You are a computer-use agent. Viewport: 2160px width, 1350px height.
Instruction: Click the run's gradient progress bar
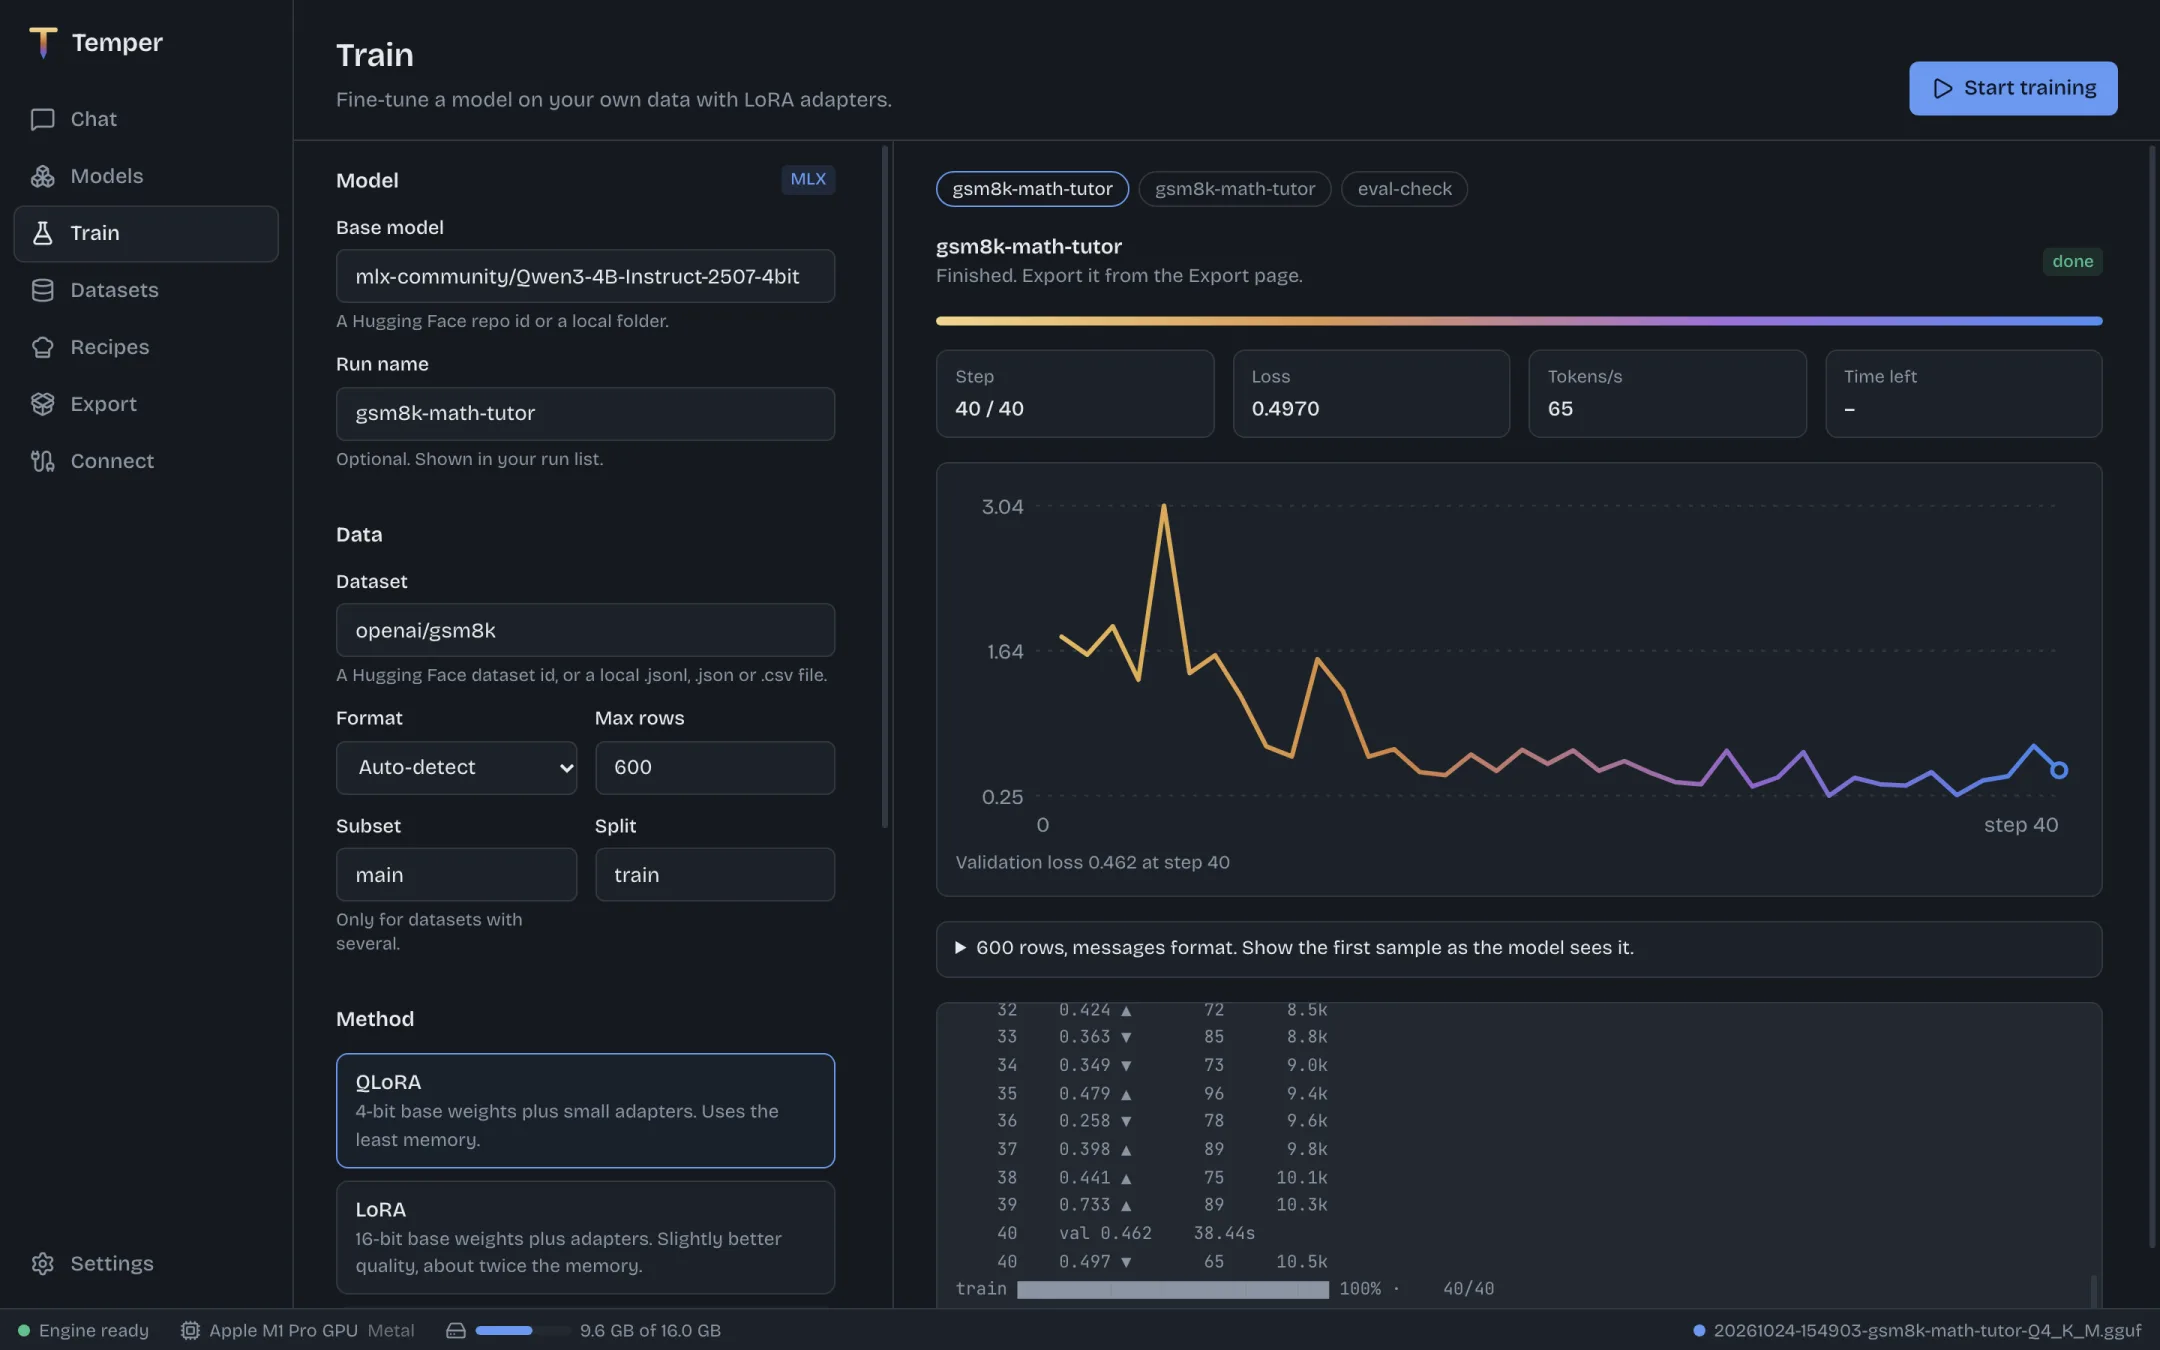[1518, 321]
